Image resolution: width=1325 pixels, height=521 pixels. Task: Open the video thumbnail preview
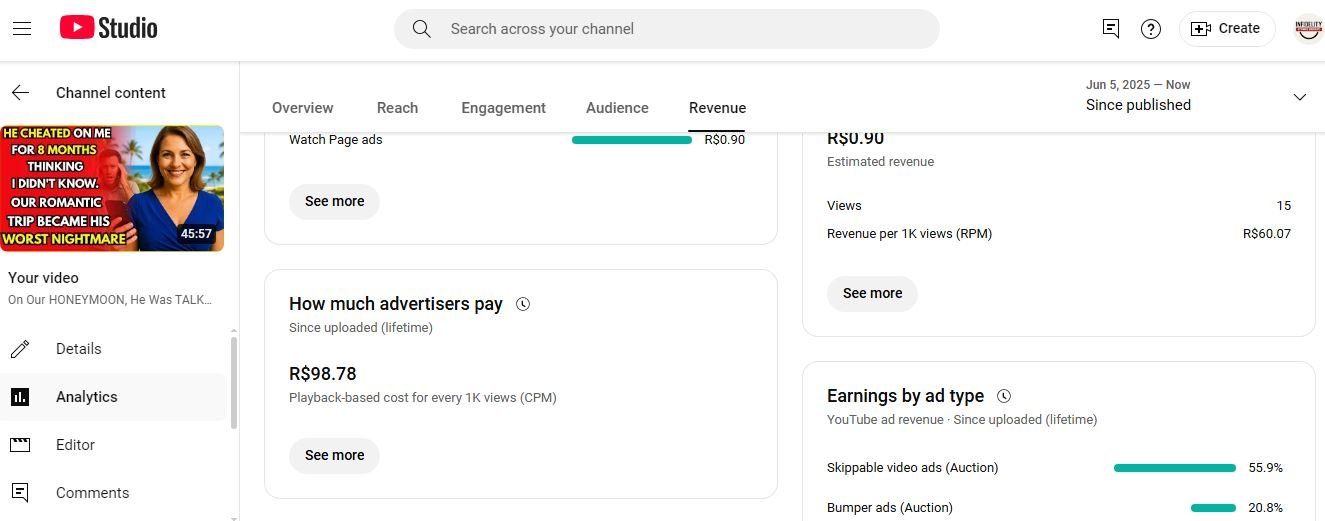[112, 188]
